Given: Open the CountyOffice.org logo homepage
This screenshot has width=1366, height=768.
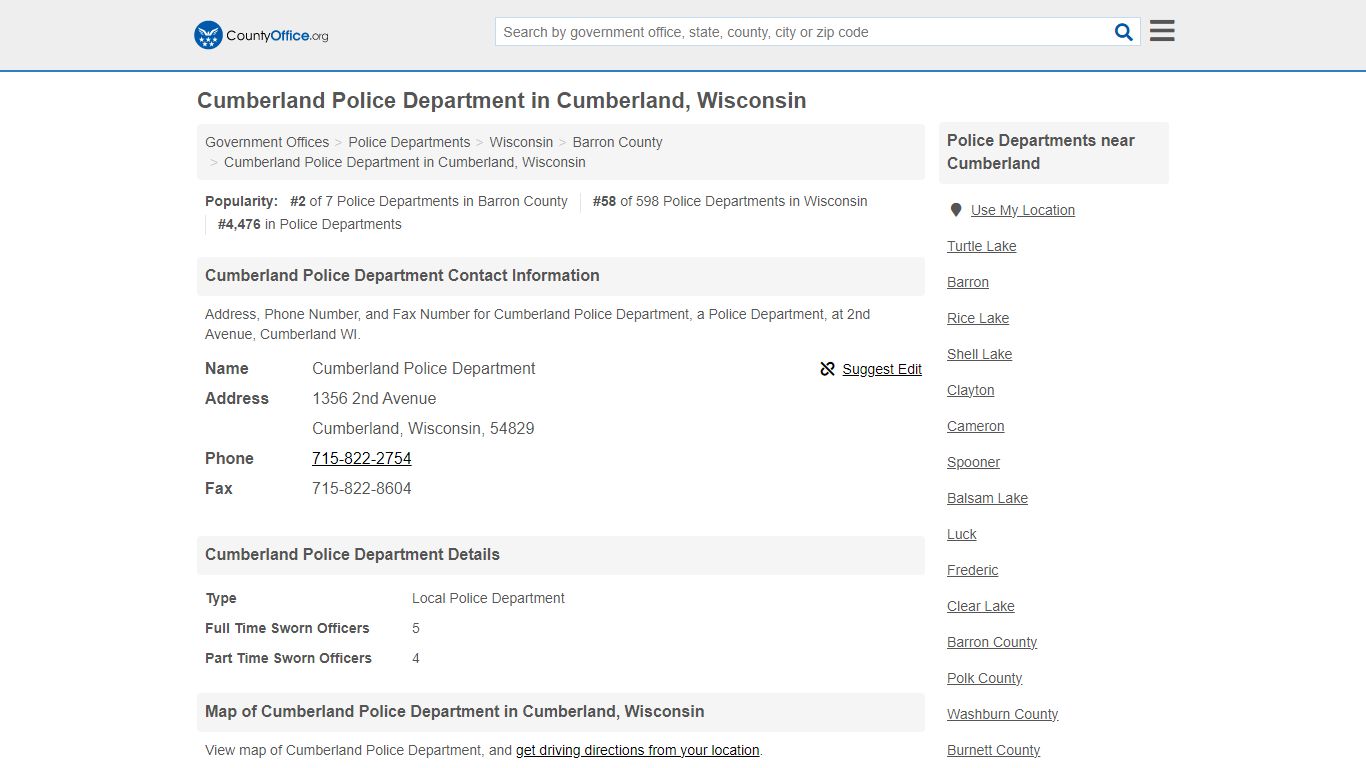Looking at the screenshot, I should (261, 35).
